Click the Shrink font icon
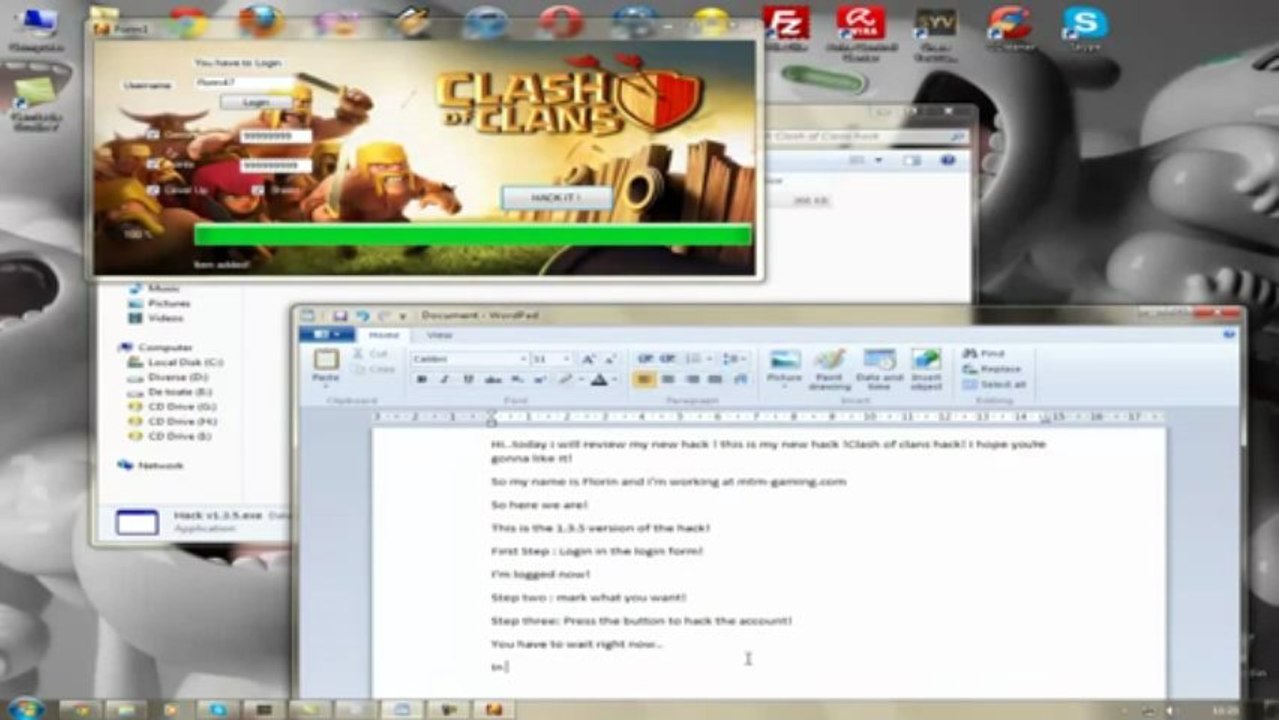Image resolution: width=1279 pixels, height=720 pixels. coord(610,359)
